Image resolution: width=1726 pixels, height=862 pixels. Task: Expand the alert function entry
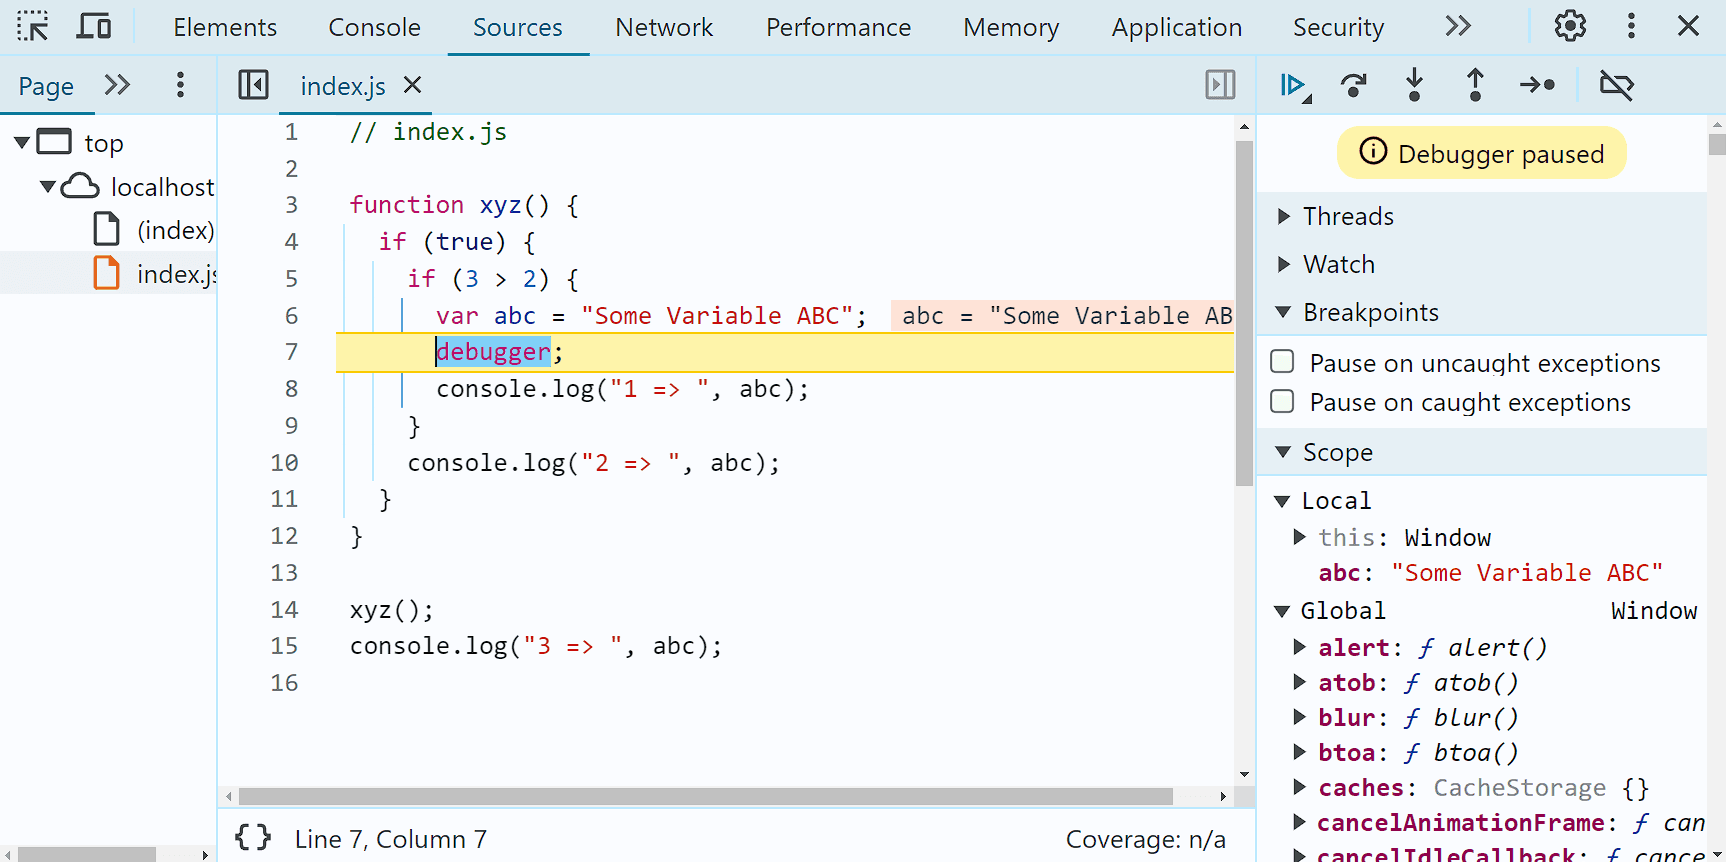1299,647
